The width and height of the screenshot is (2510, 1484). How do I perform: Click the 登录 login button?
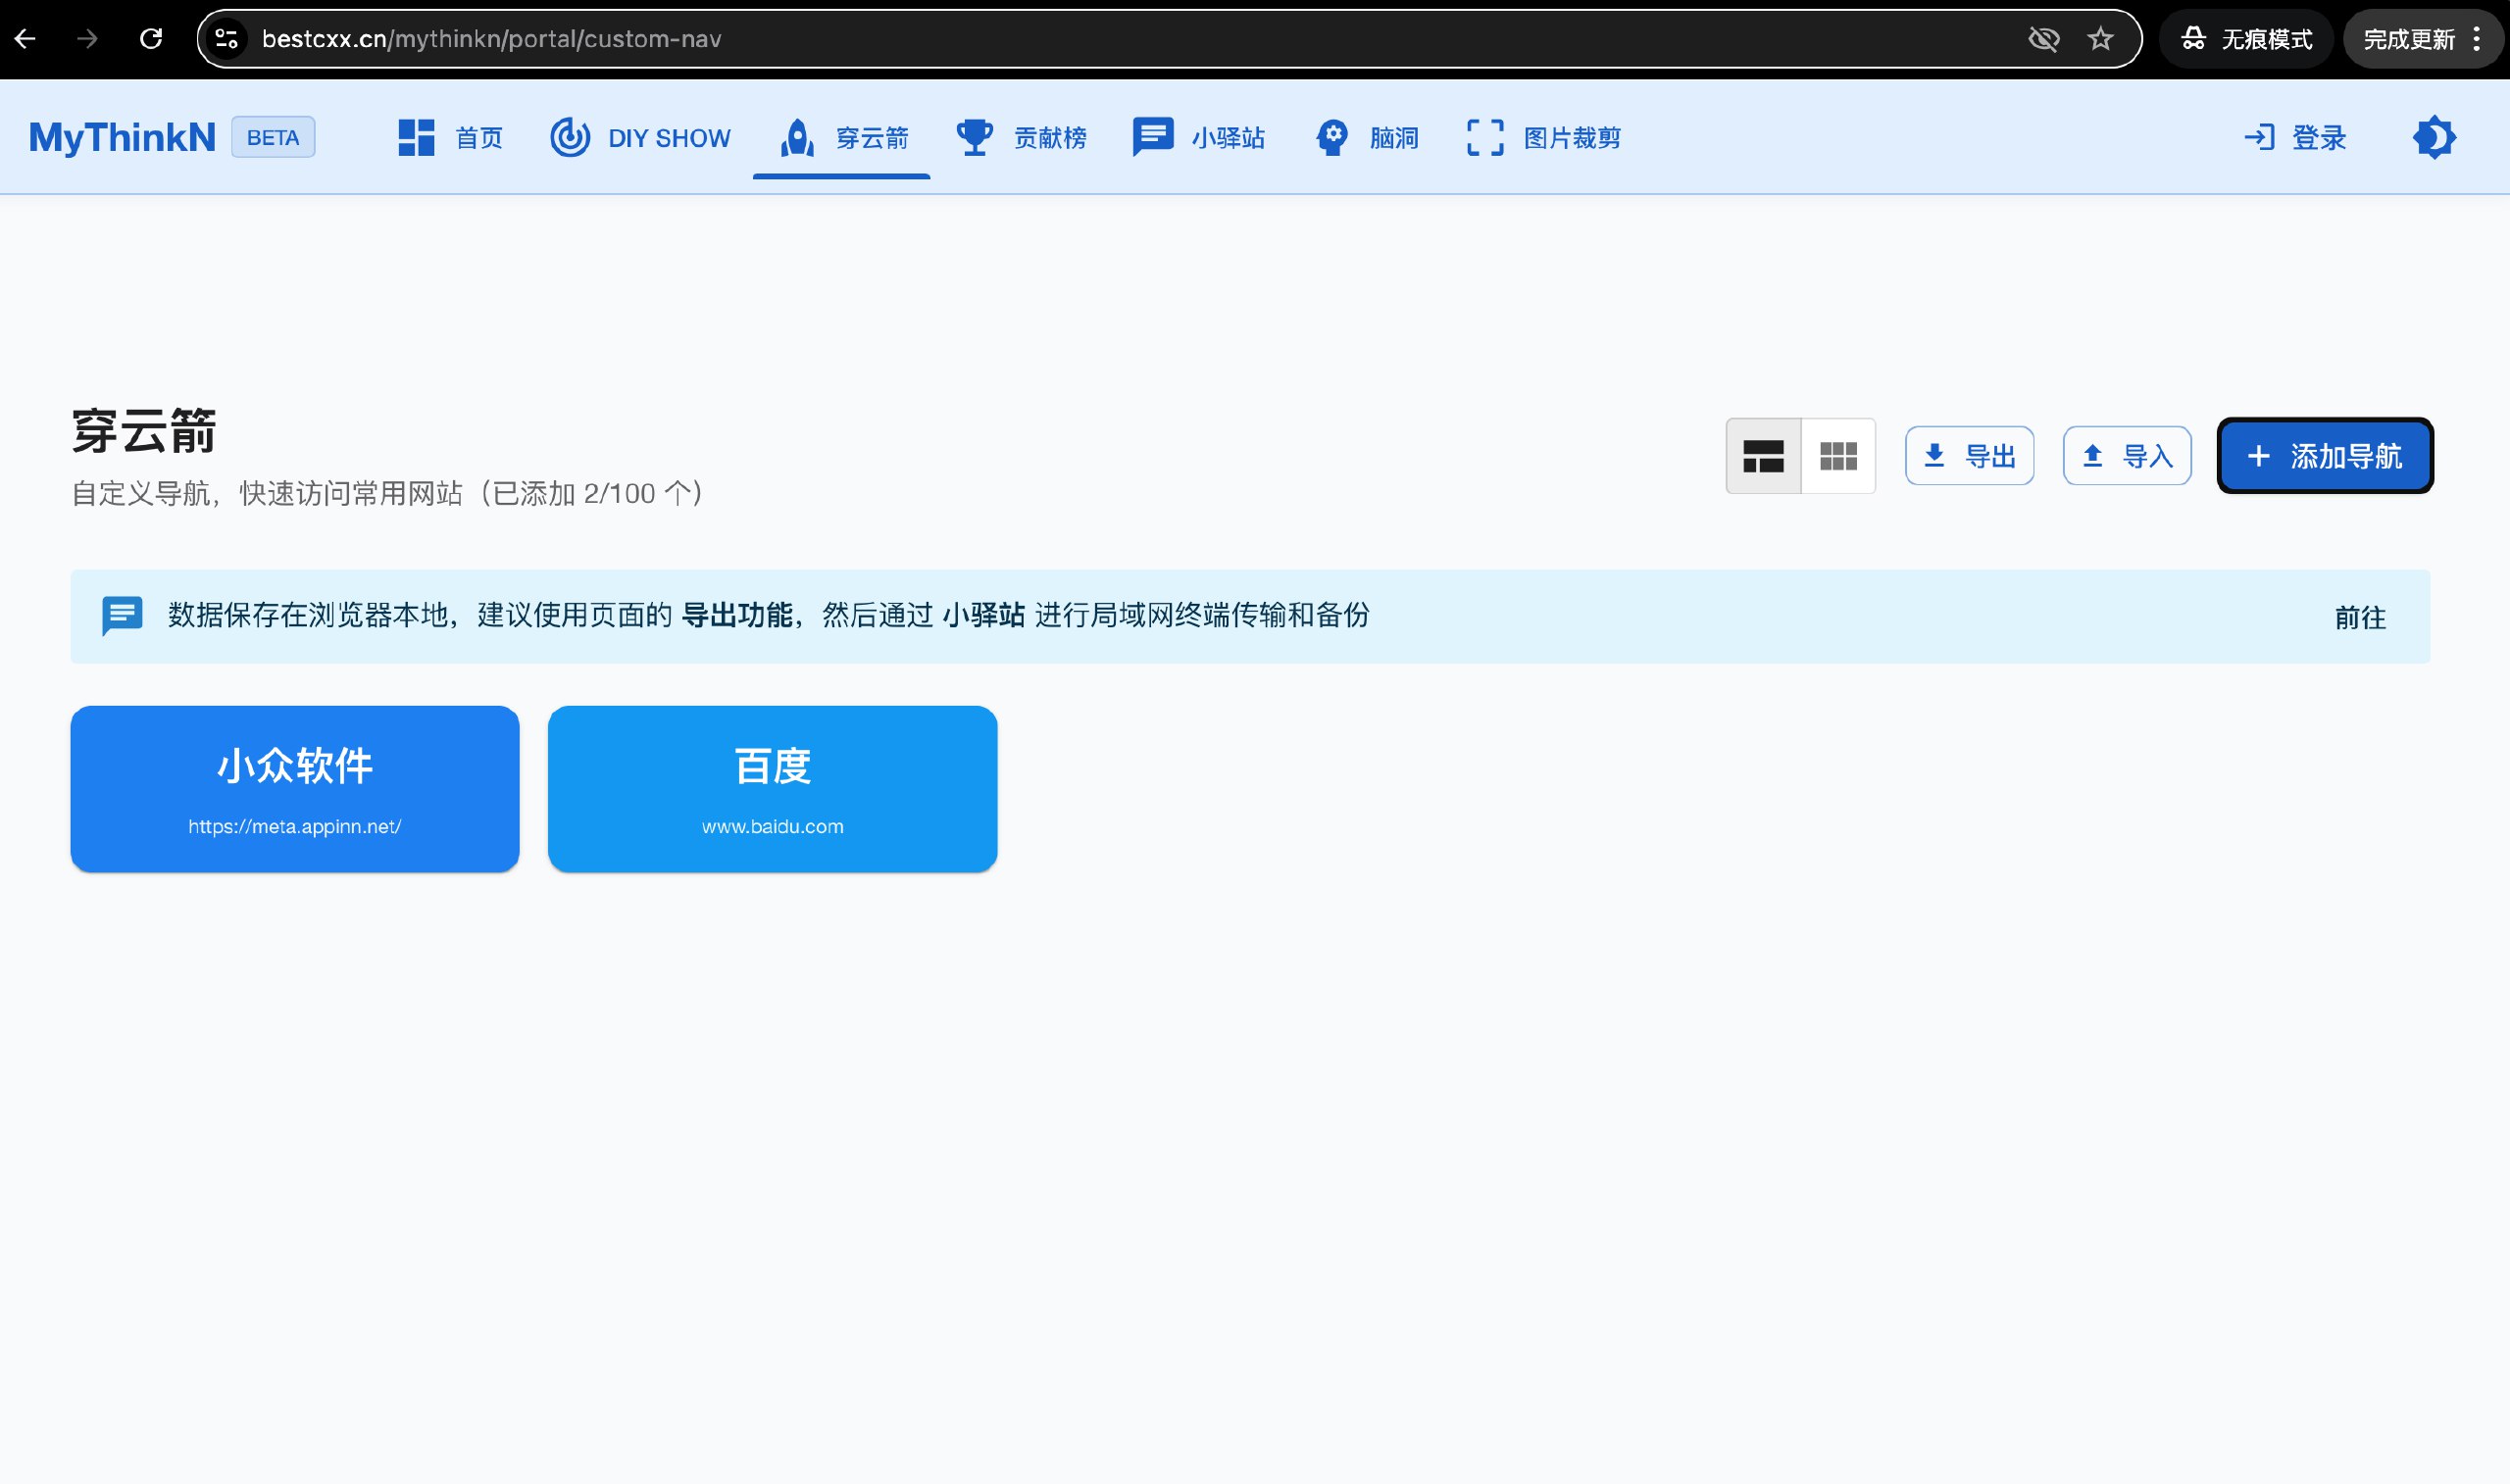tap(2294, 137)
